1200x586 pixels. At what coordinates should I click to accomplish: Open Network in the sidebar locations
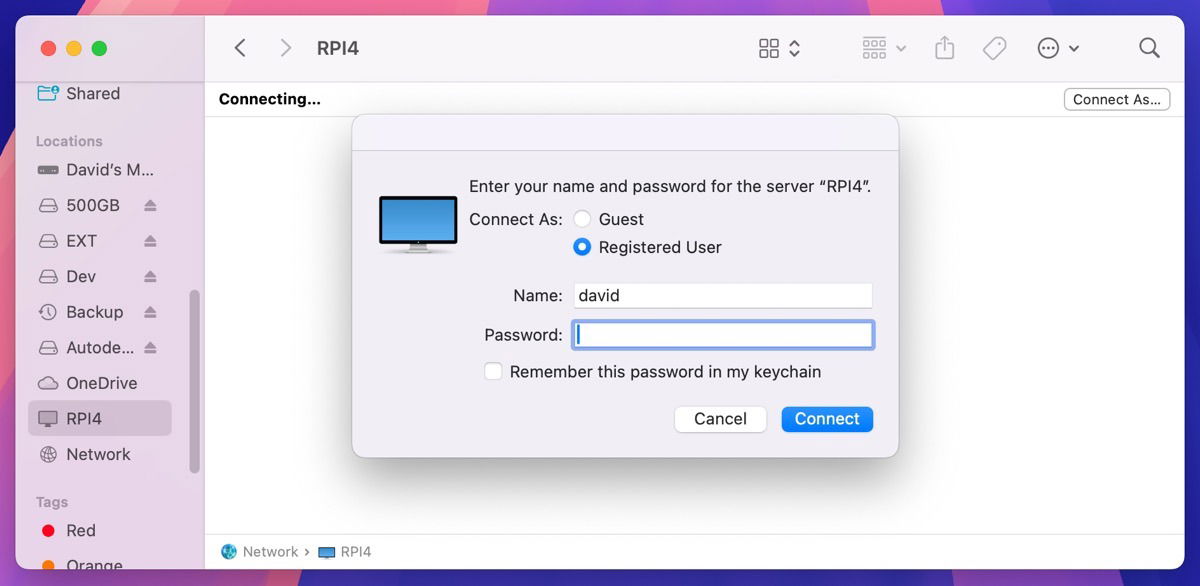97,454
